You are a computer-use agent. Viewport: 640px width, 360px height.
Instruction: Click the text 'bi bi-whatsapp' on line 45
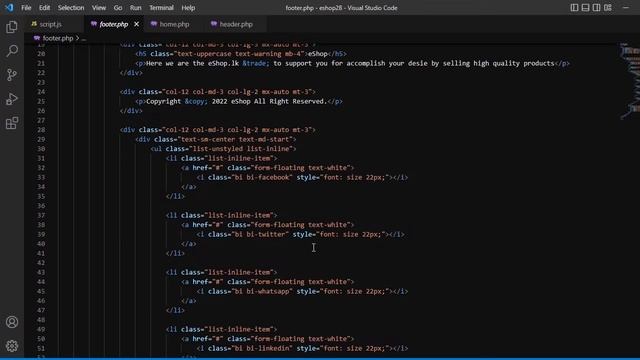click(x=262, y=291)
